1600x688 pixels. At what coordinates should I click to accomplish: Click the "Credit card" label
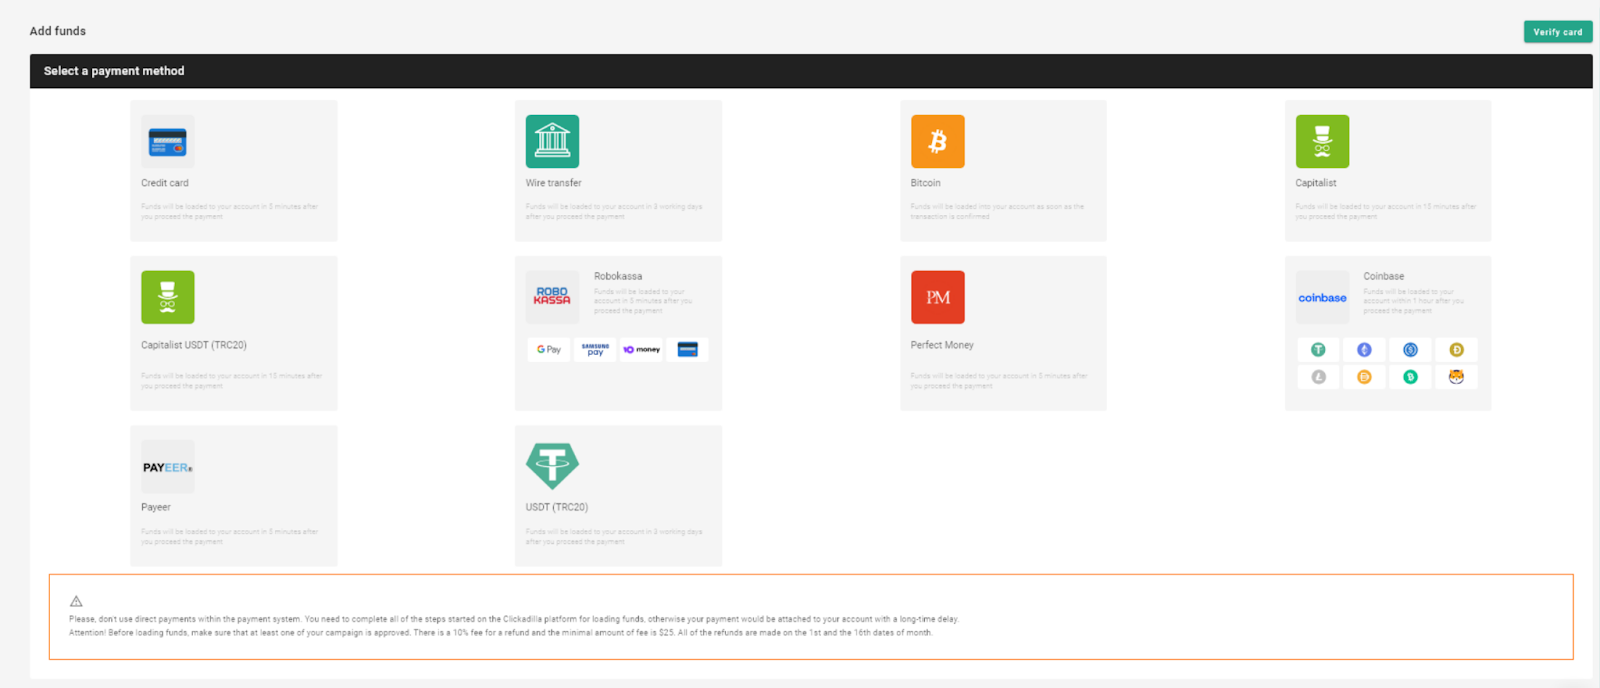pyautogui.click(x=165, y=183)
